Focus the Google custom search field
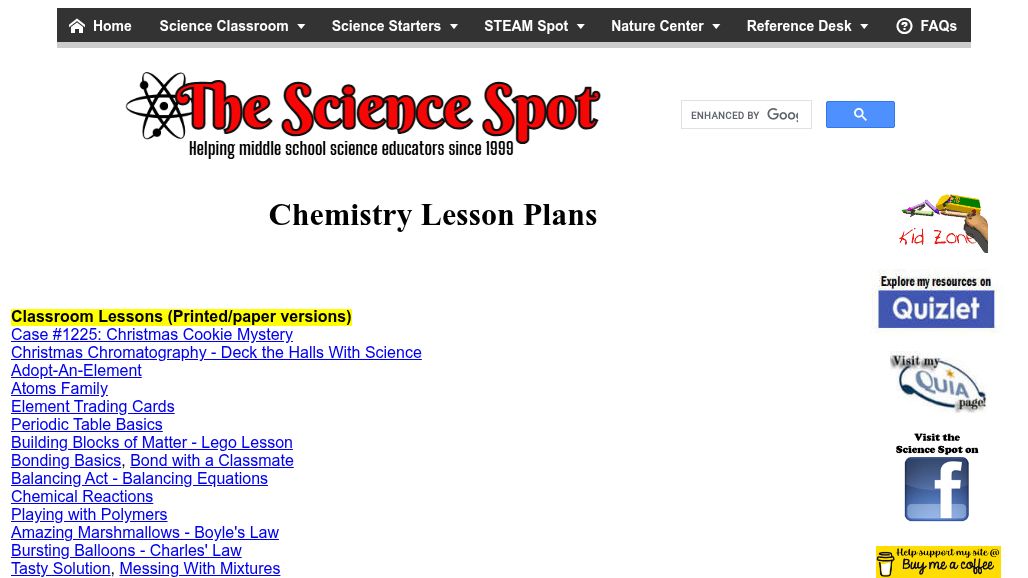This screenshot has height=578, width=1028. [x=745, y=115]
